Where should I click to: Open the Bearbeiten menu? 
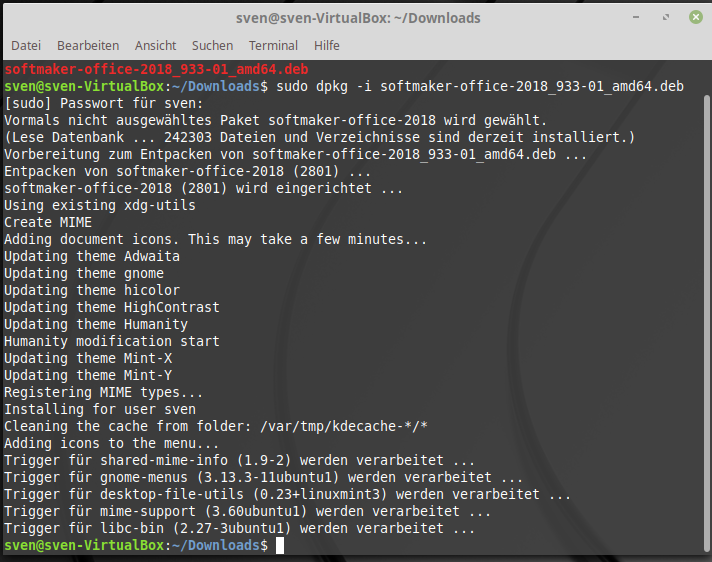coord(88,46)
